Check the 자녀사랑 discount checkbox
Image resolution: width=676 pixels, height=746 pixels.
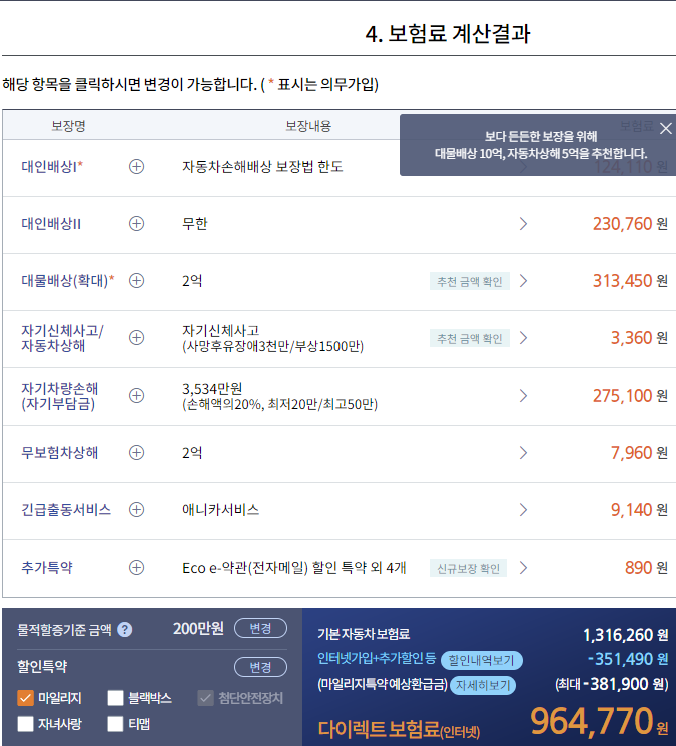tap(25, 724)
